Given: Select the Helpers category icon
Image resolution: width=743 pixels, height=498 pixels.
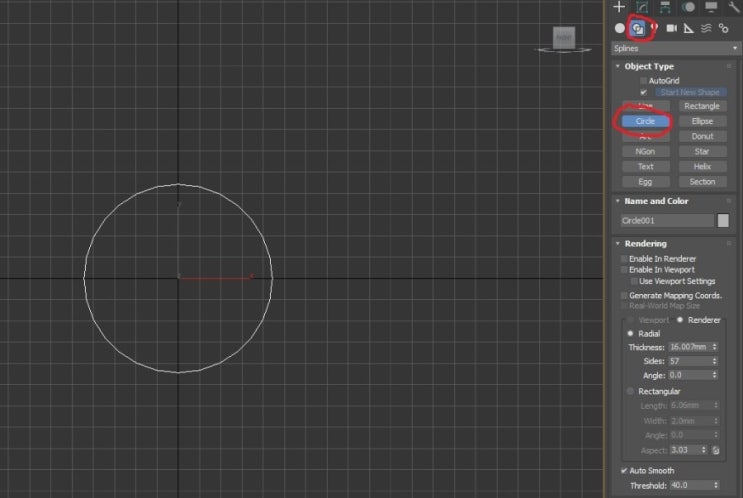Looking at the screenshot, I should (x=689, y=28).
